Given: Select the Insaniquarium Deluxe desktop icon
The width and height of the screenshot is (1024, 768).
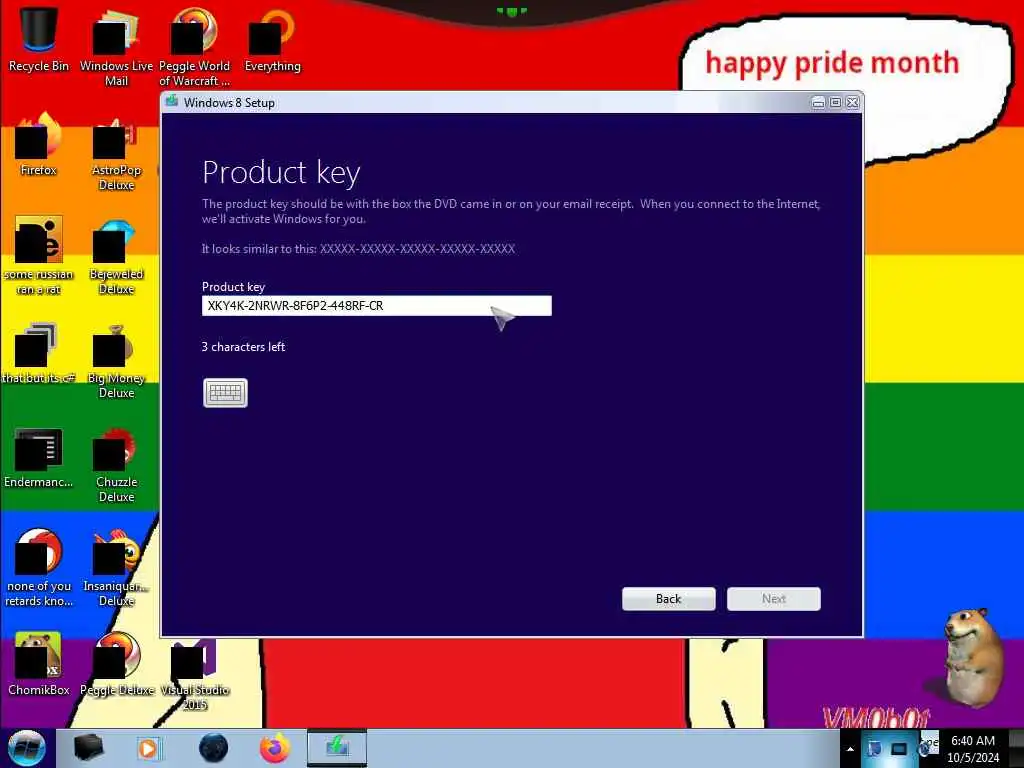Looking at the screenshot, I should click(x=116, y=568).
